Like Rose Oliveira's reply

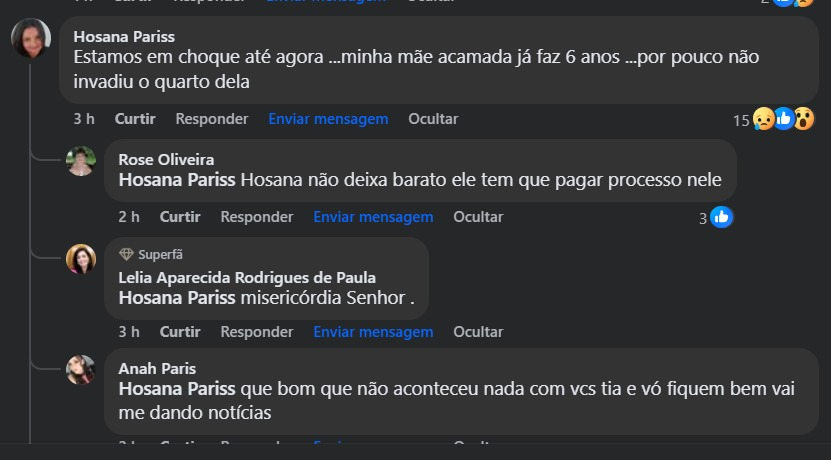(x=180, y=217)
